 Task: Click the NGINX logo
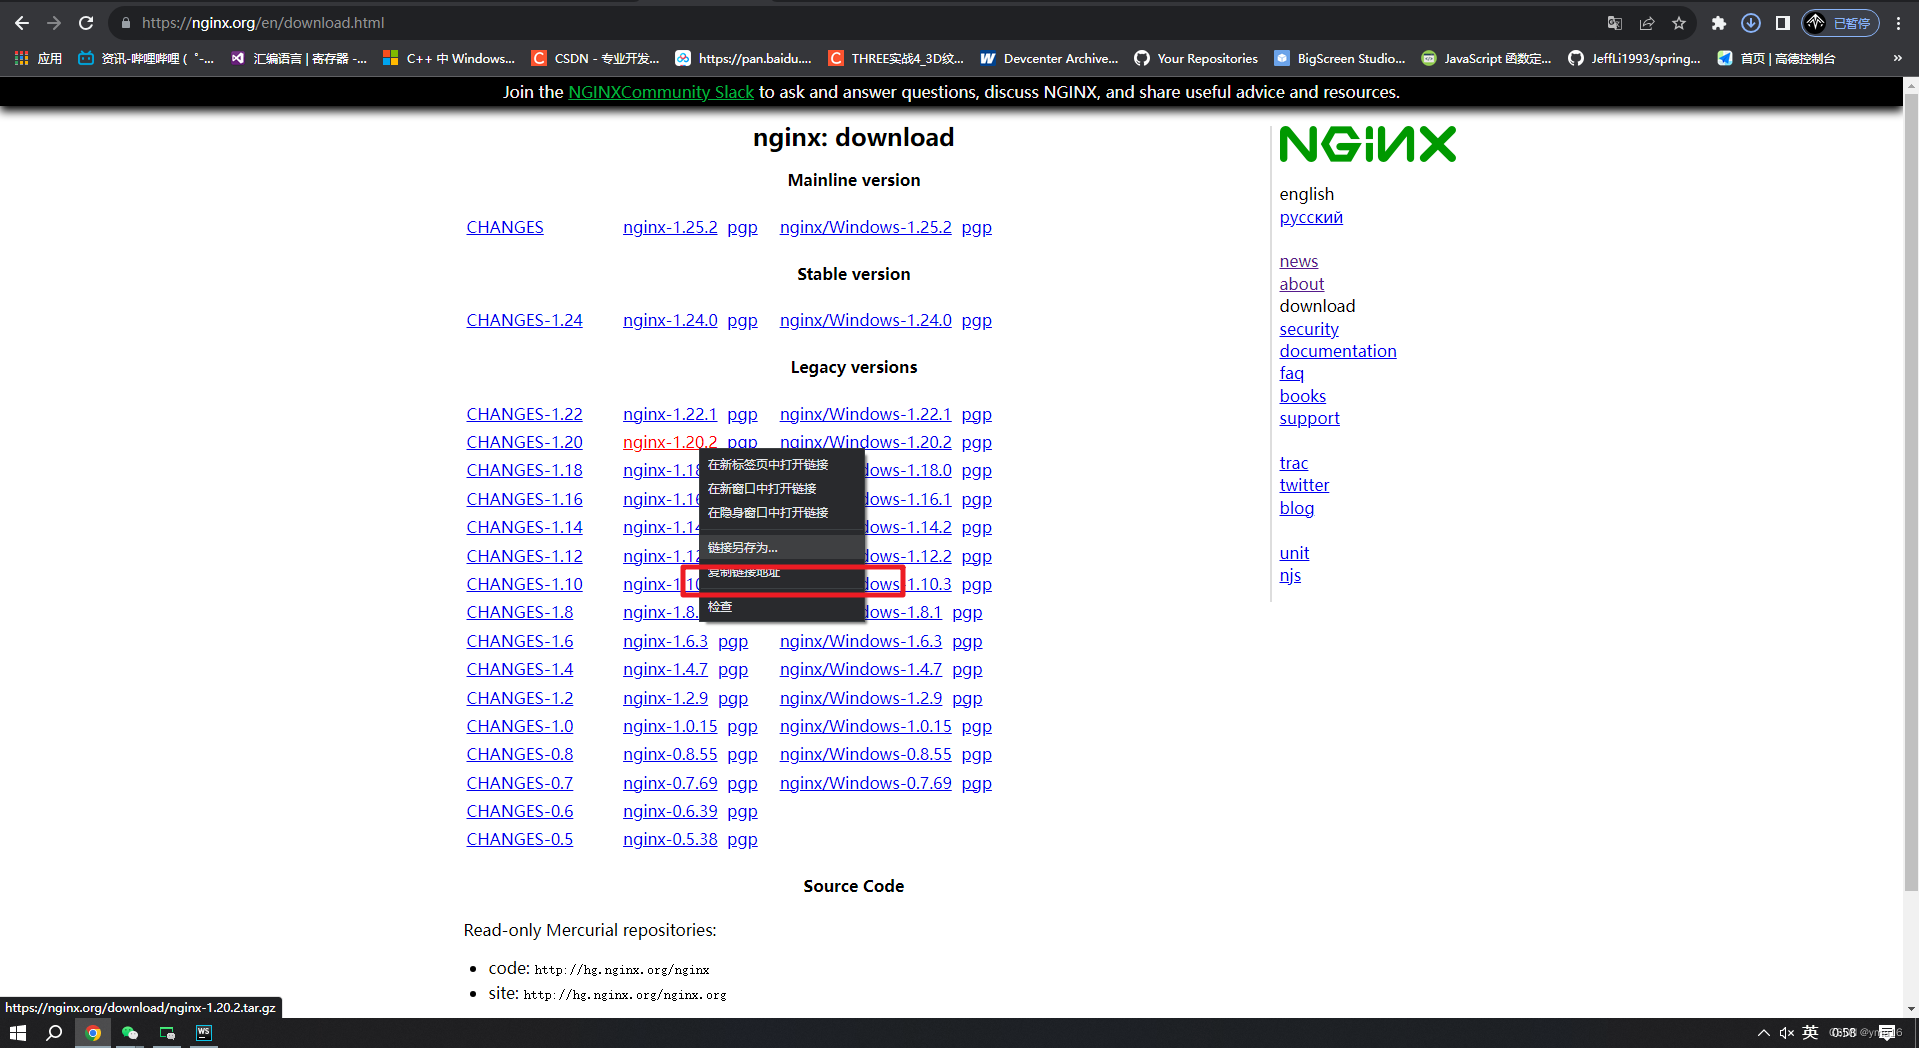pos(1367,144)
